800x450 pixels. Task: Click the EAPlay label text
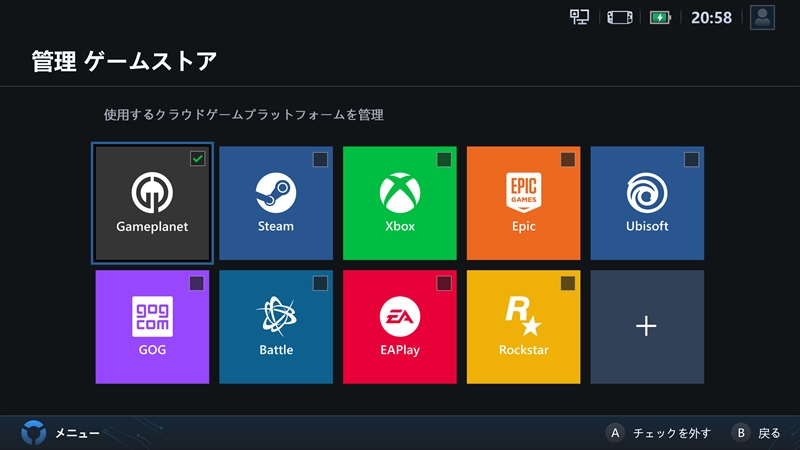[399, 351]
